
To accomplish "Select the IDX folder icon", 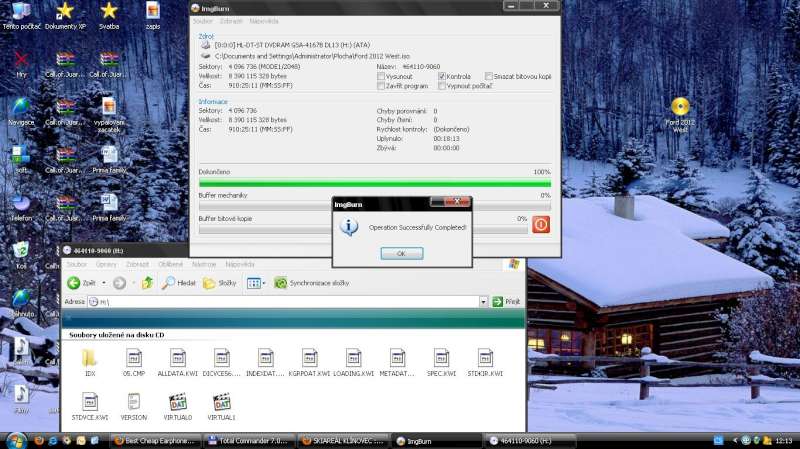I will (x=90, y=358).
